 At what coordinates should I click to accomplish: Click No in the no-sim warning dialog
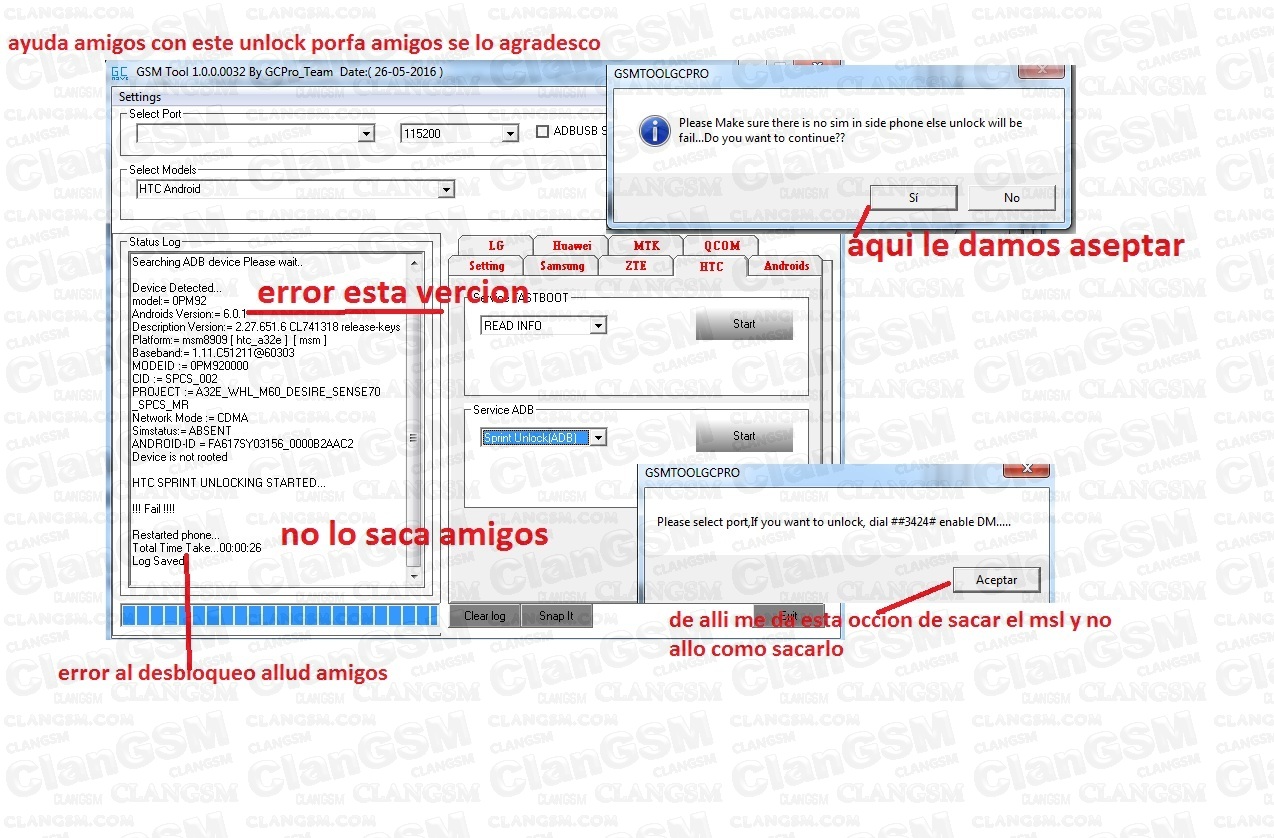point(1012,198)
